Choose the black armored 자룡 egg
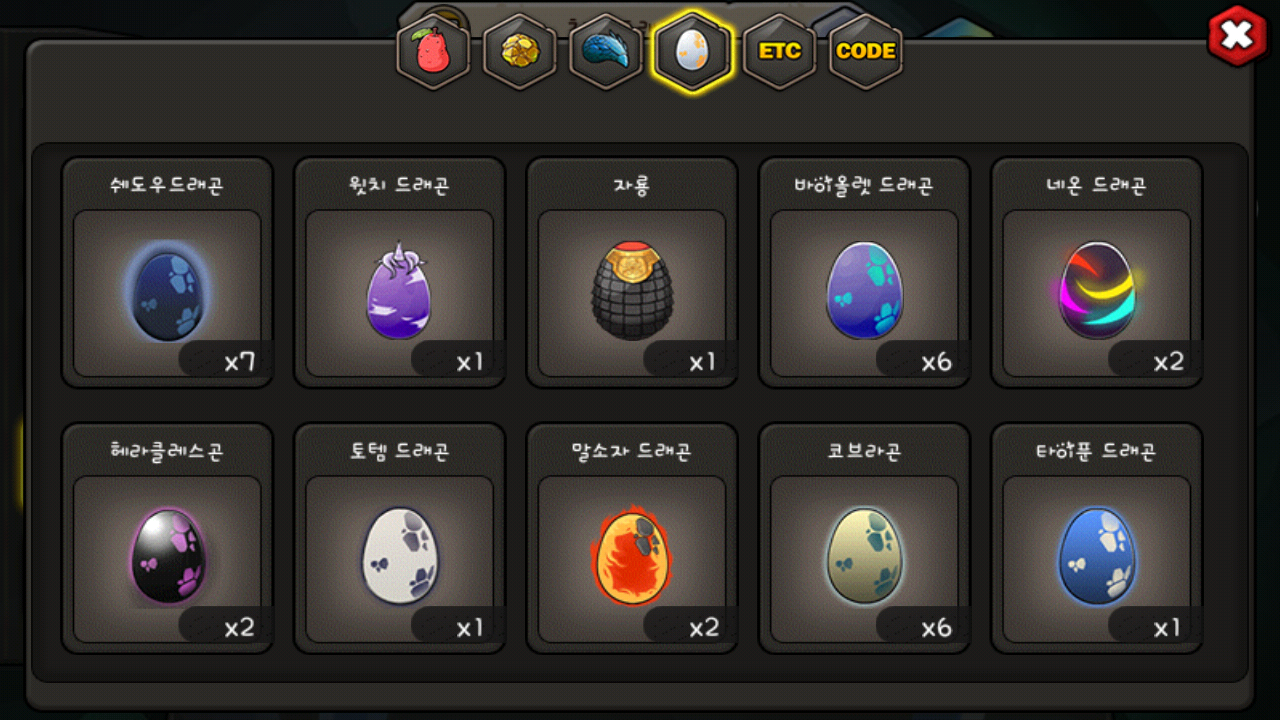 (x=632, y=291)
